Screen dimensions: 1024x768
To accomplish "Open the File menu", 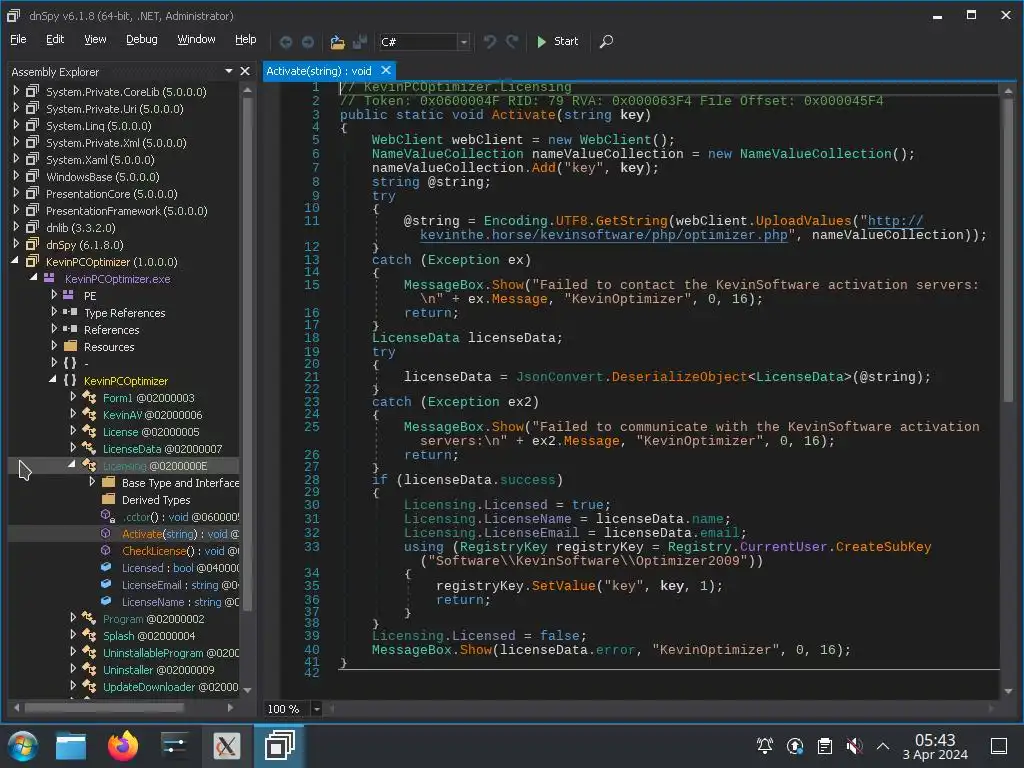I will tap(18, 39).
